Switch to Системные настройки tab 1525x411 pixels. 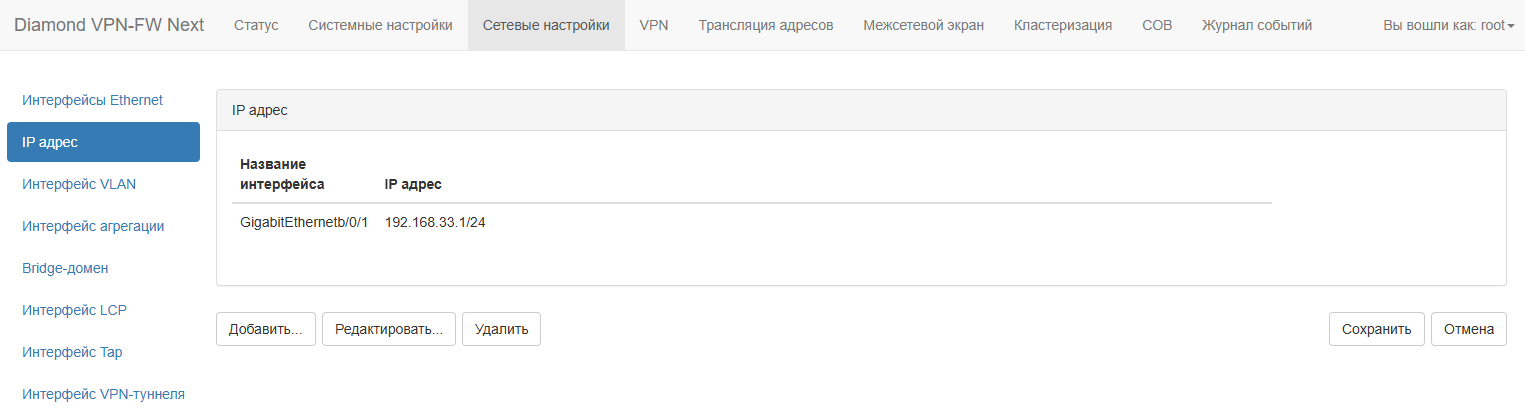pyautogui.click(x=380, y=25)
